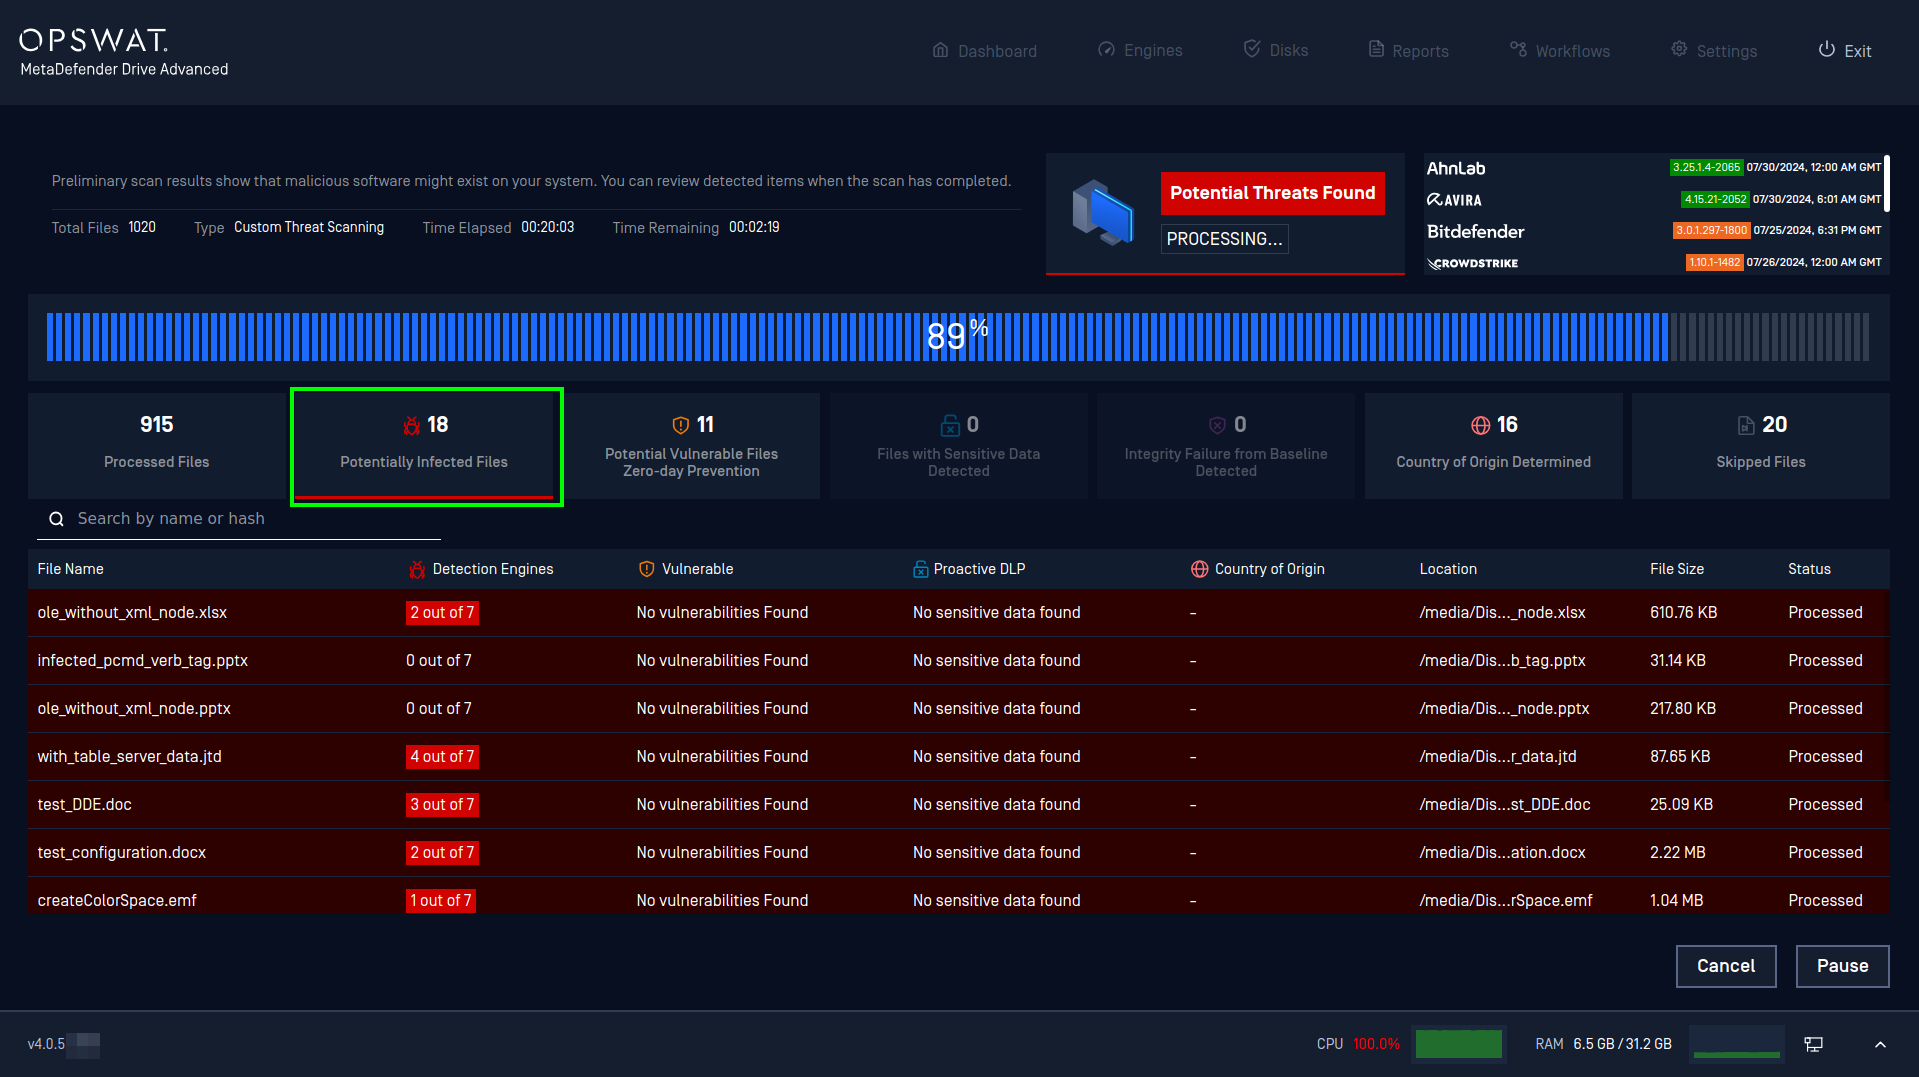Open the Disks menu
The image size is (1919, 1077).
point(1276,50)
